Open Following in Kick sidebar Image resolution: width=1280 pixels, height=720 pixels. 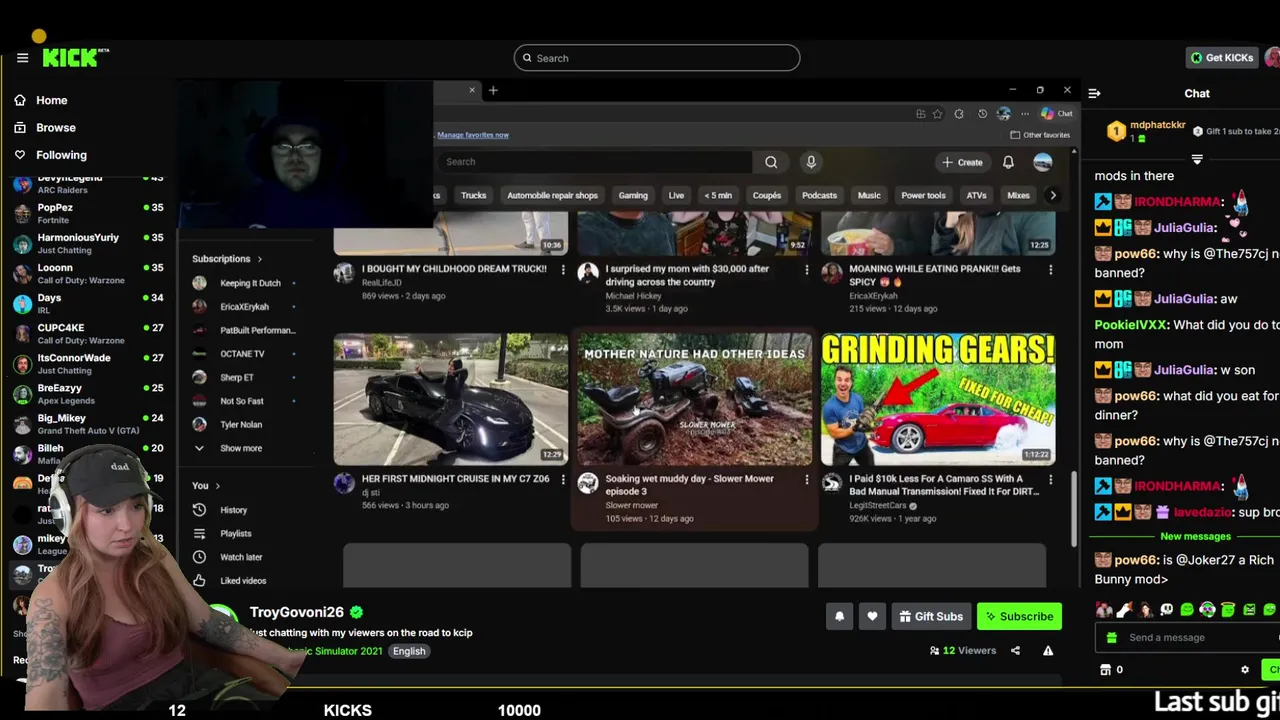click(51, 155)
